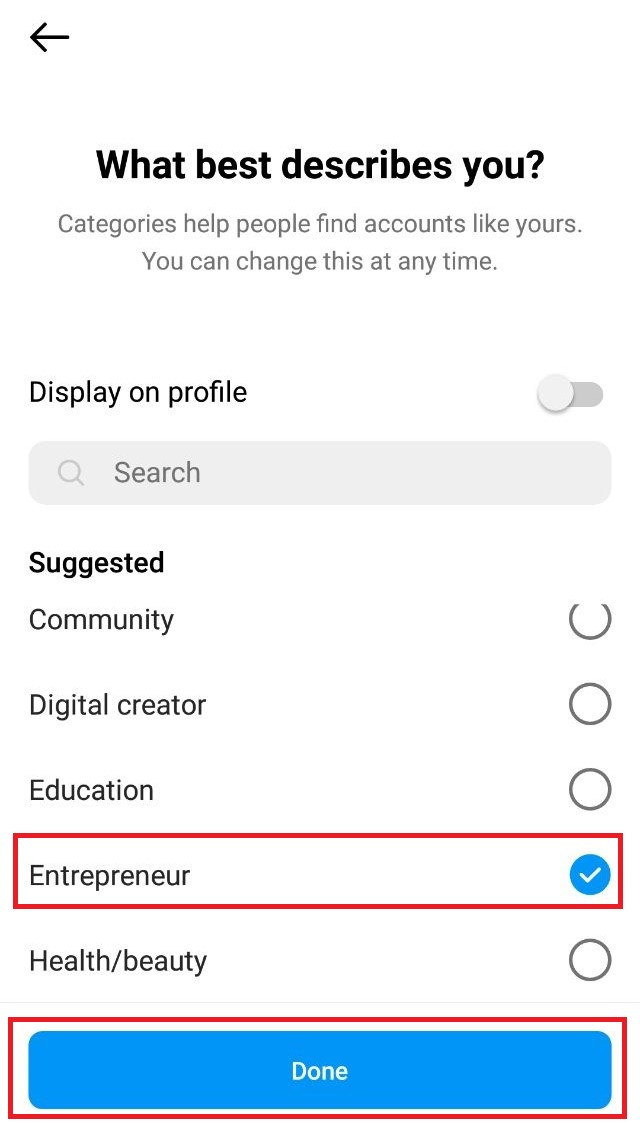This screenshot has width=640, height=1123.
Task: Click the Display on profile label
Action: 138,393
